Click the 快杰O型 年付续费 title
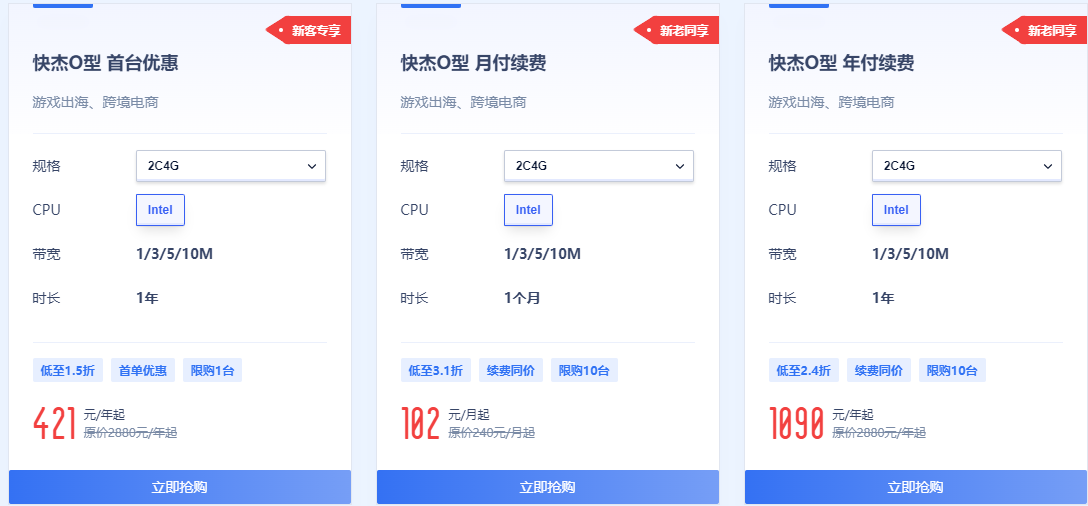1088x506 pixels. [841, 64]
